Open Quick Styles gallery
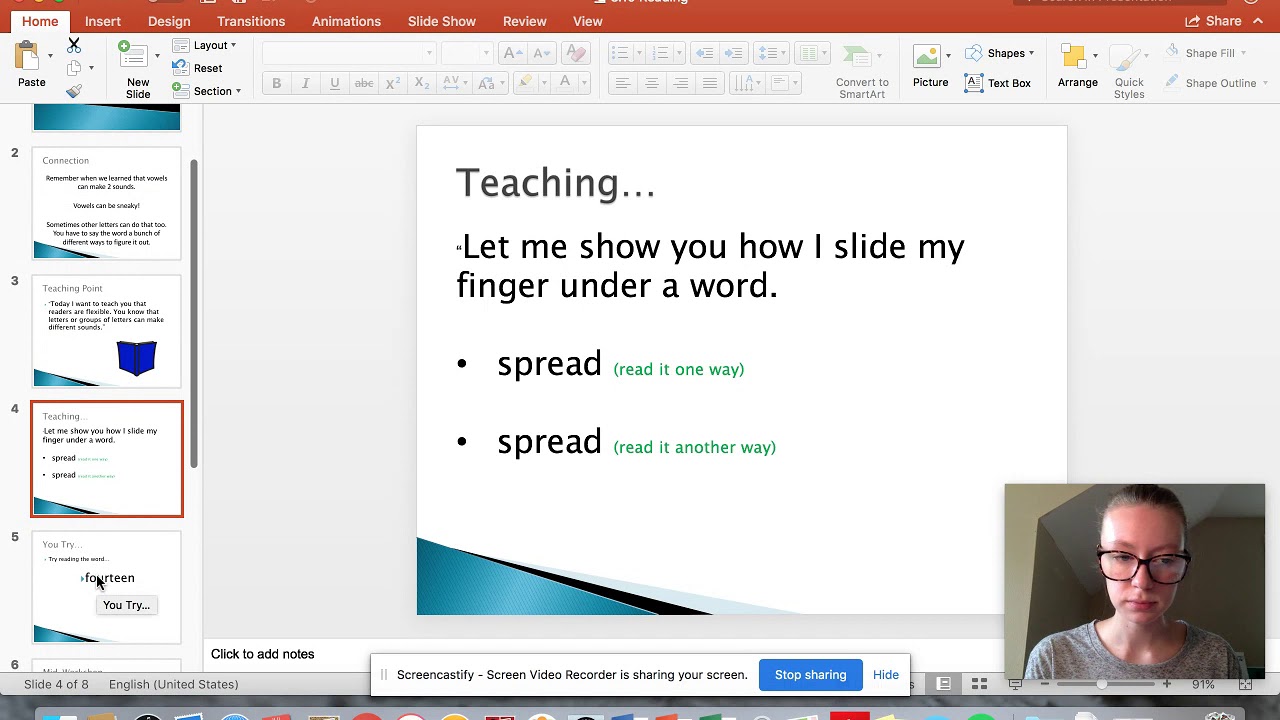This screenshot has width=1280, height=720. (x=1129, y=72)
